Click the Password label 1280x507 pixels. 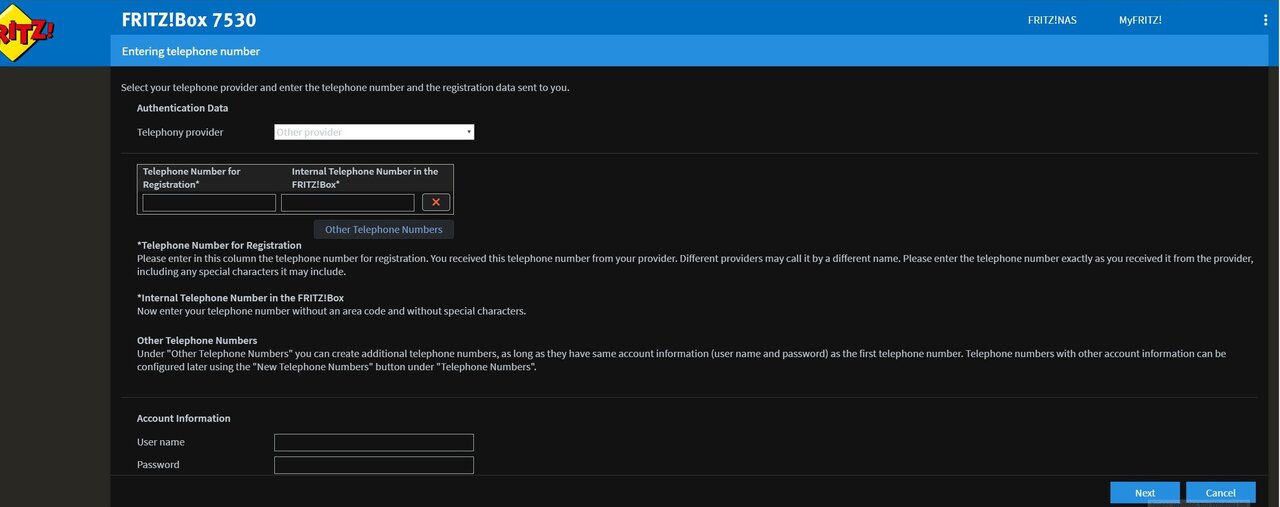click(158, 465)
